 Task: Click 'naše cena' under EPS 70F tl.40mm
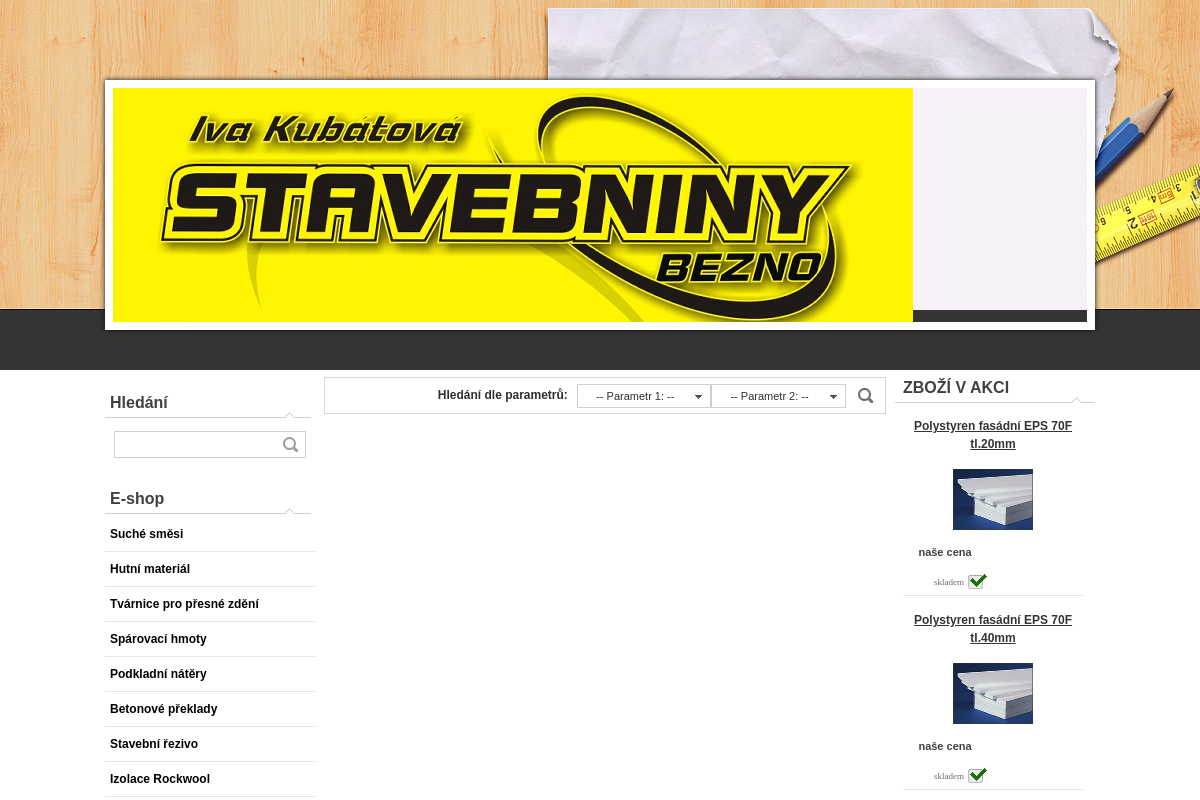tap(945, 746)
